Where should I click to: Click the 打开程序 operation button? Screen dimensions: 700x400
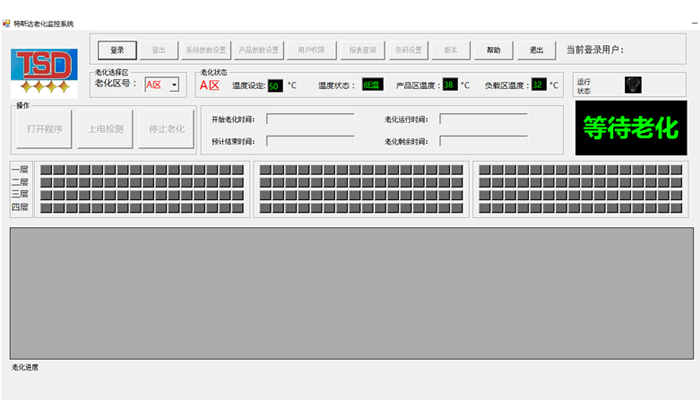pos(44,128)
